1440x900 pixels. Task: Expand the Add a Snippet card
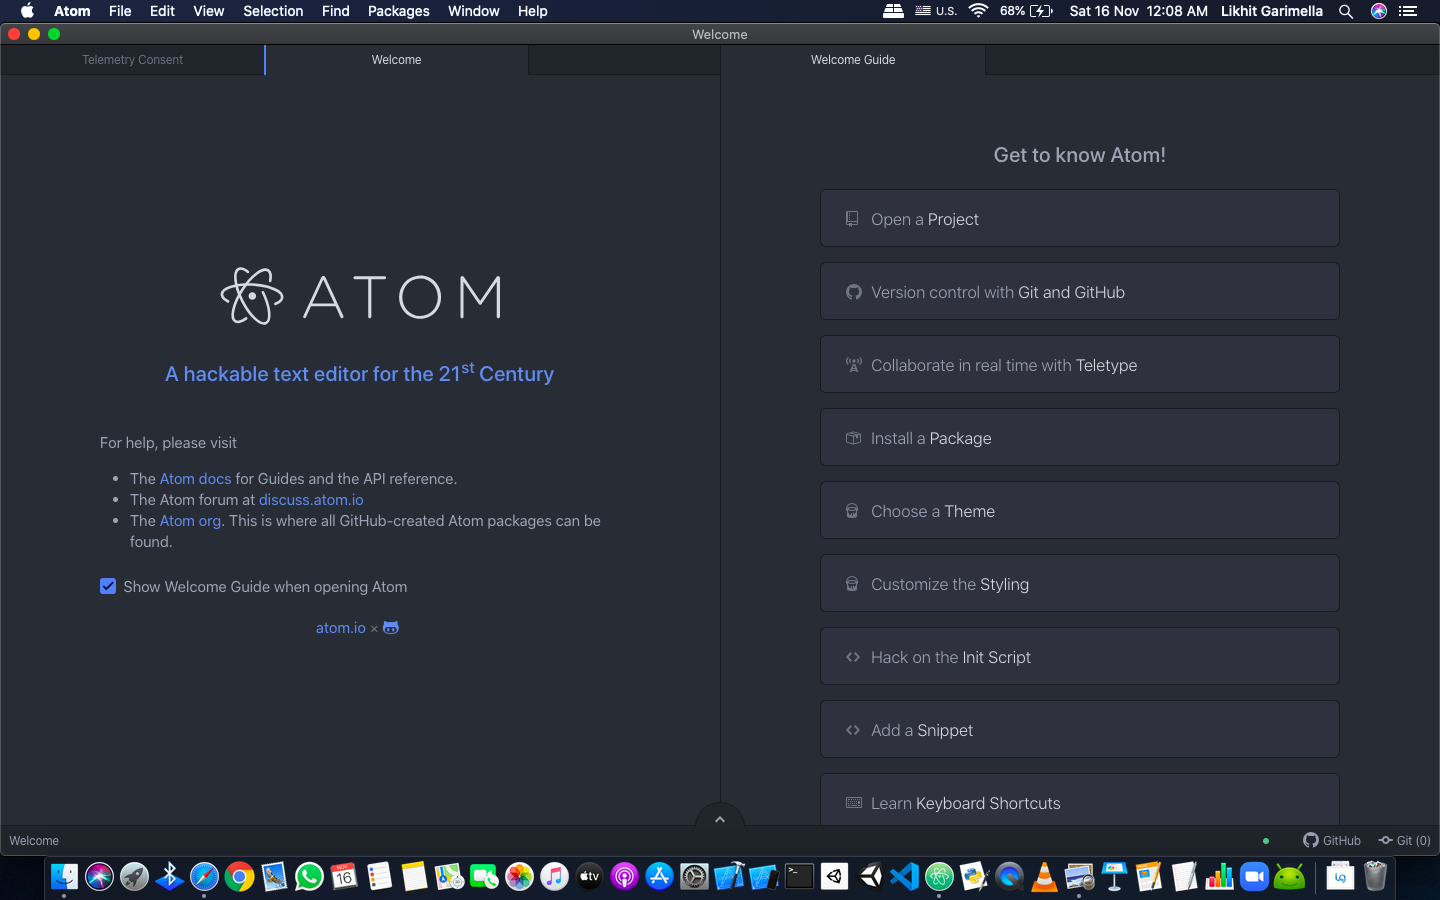[1079, 729]
